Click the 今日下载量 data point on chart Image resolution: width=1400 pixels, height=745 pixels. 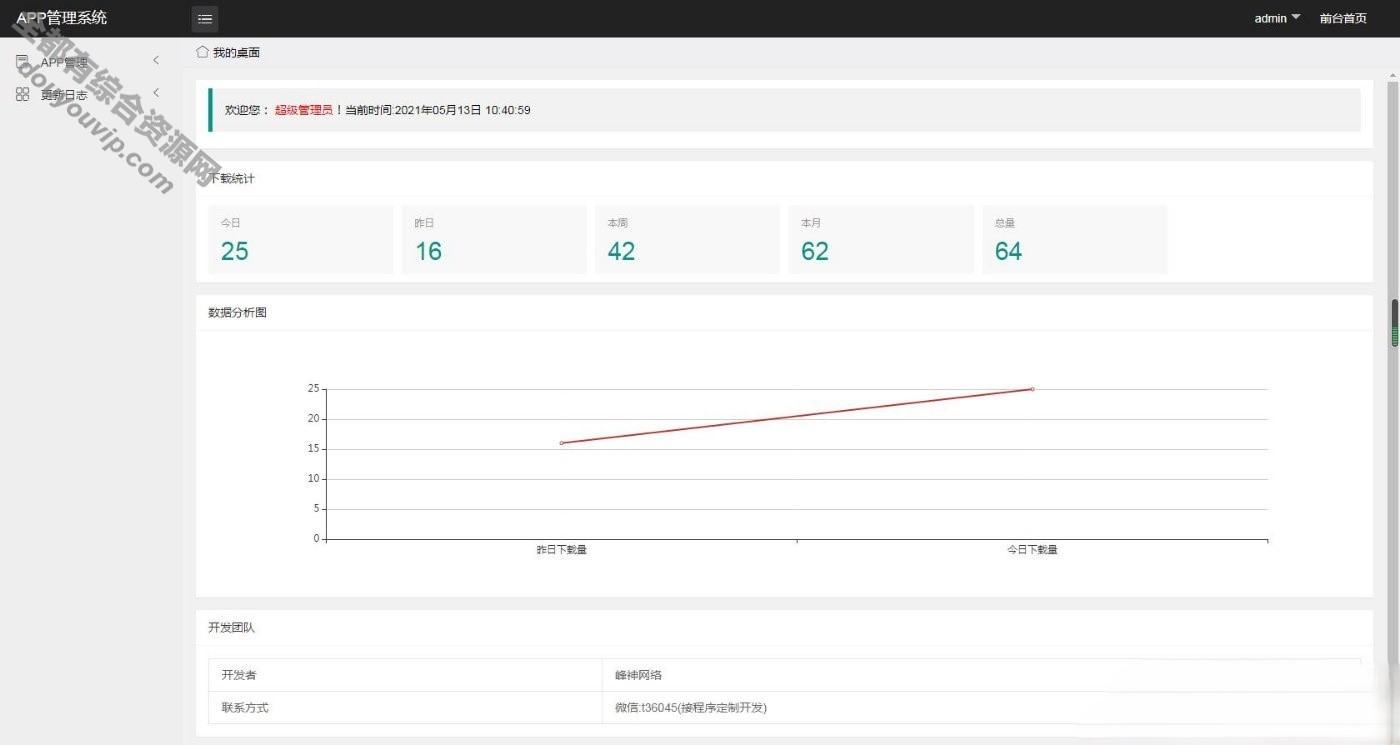point(1032,389)
